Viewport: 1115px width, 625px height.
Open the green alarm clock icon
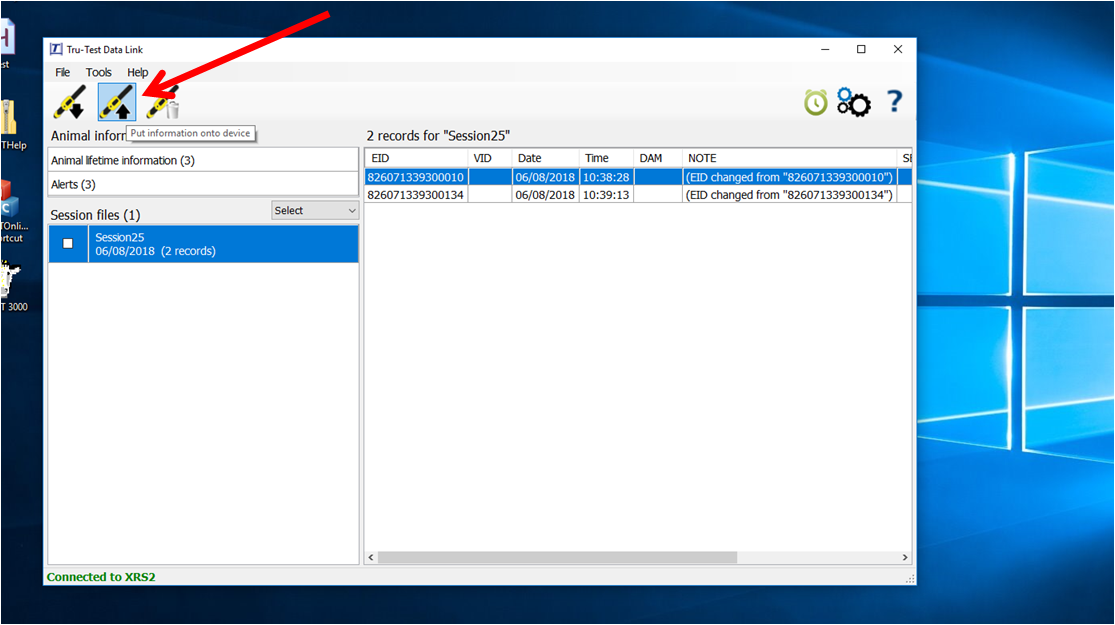[x=816, y=102]
